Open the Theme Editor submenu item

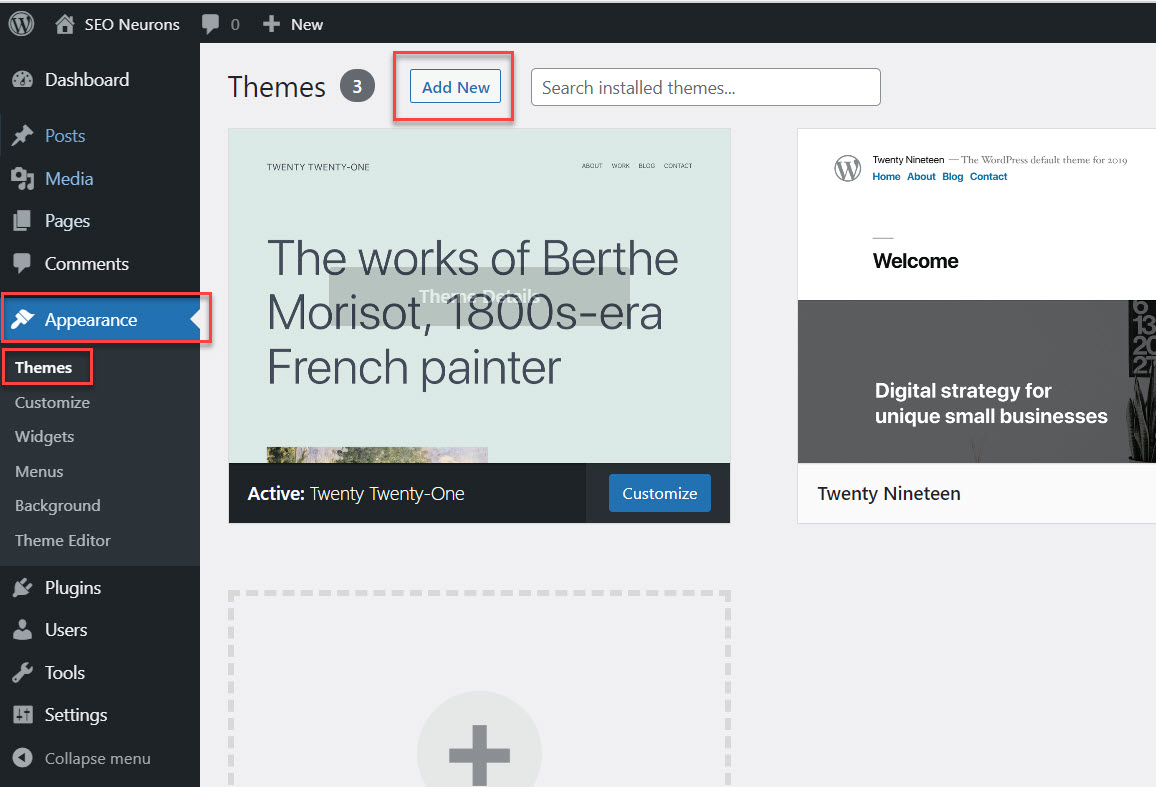tap(63, 540)
